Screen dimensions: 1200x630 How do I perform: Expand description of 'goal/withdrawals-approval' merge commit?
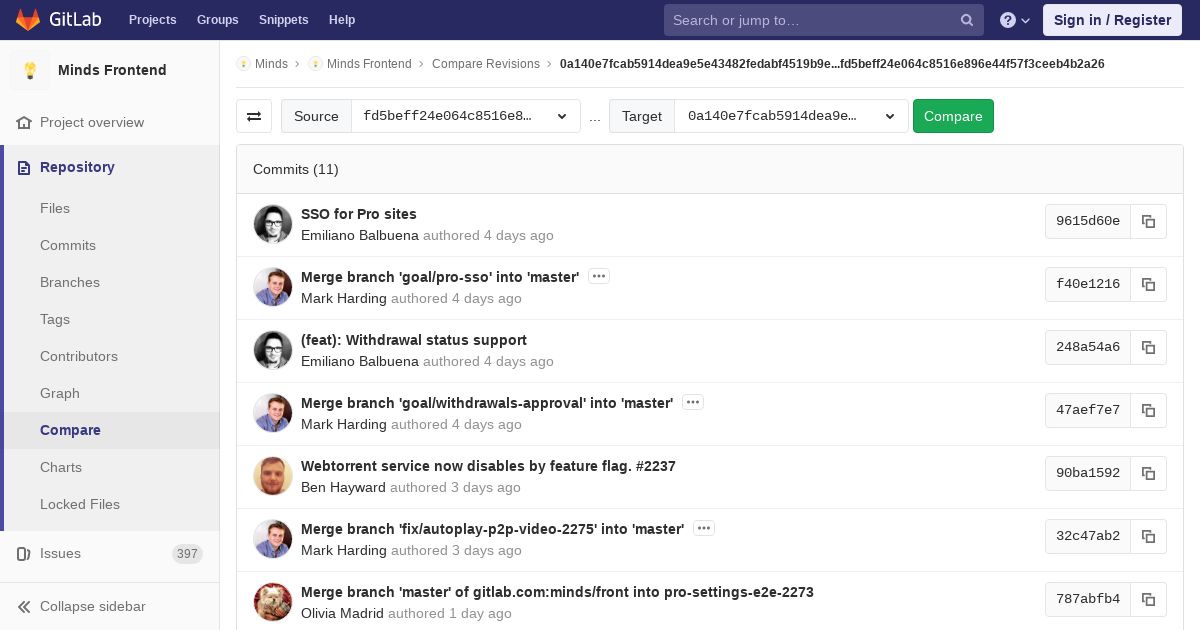click(x=693, y=402)
